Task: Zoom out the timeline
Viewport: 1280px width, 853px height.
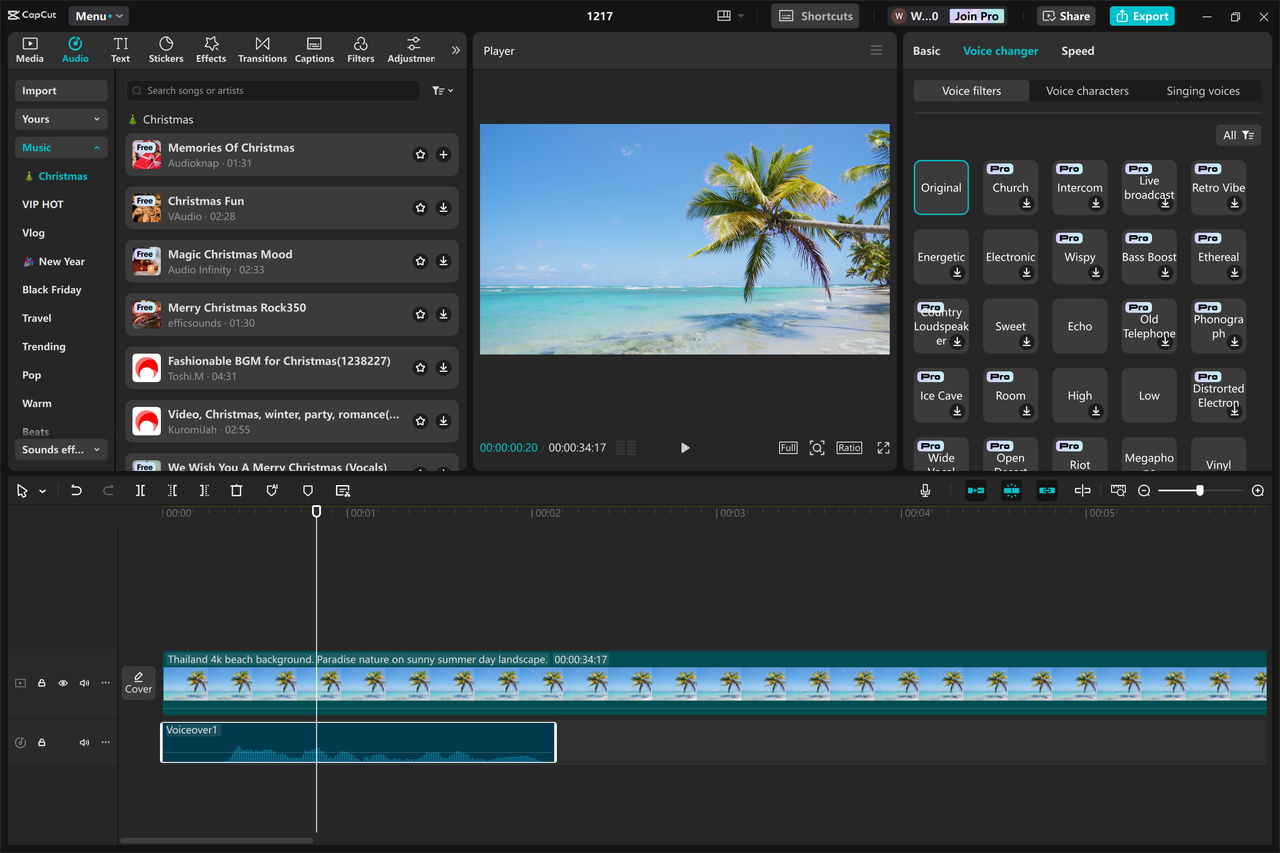Action: point(1144,491)
